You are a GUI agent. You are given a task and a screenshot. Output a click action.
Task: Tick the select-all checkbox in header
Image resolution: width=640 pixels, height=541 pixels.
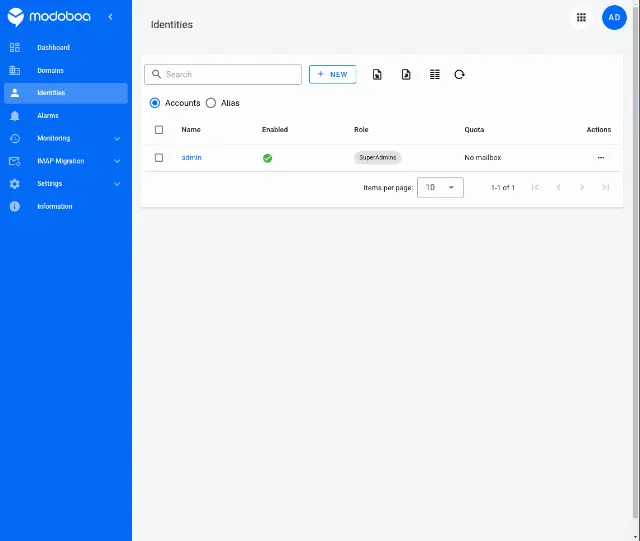coord(159,130)
